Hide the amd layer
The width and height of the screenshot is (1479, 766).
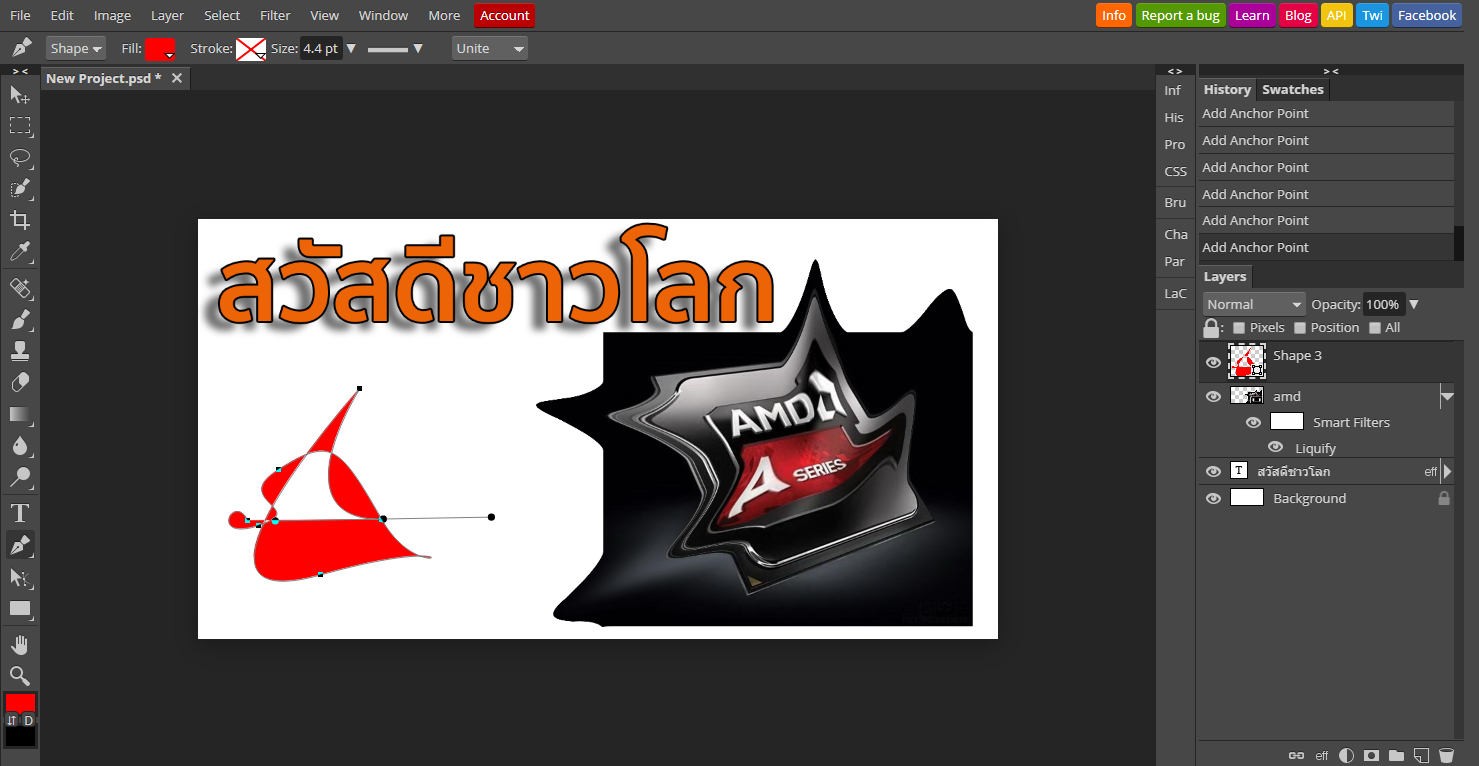(1213, 397)
